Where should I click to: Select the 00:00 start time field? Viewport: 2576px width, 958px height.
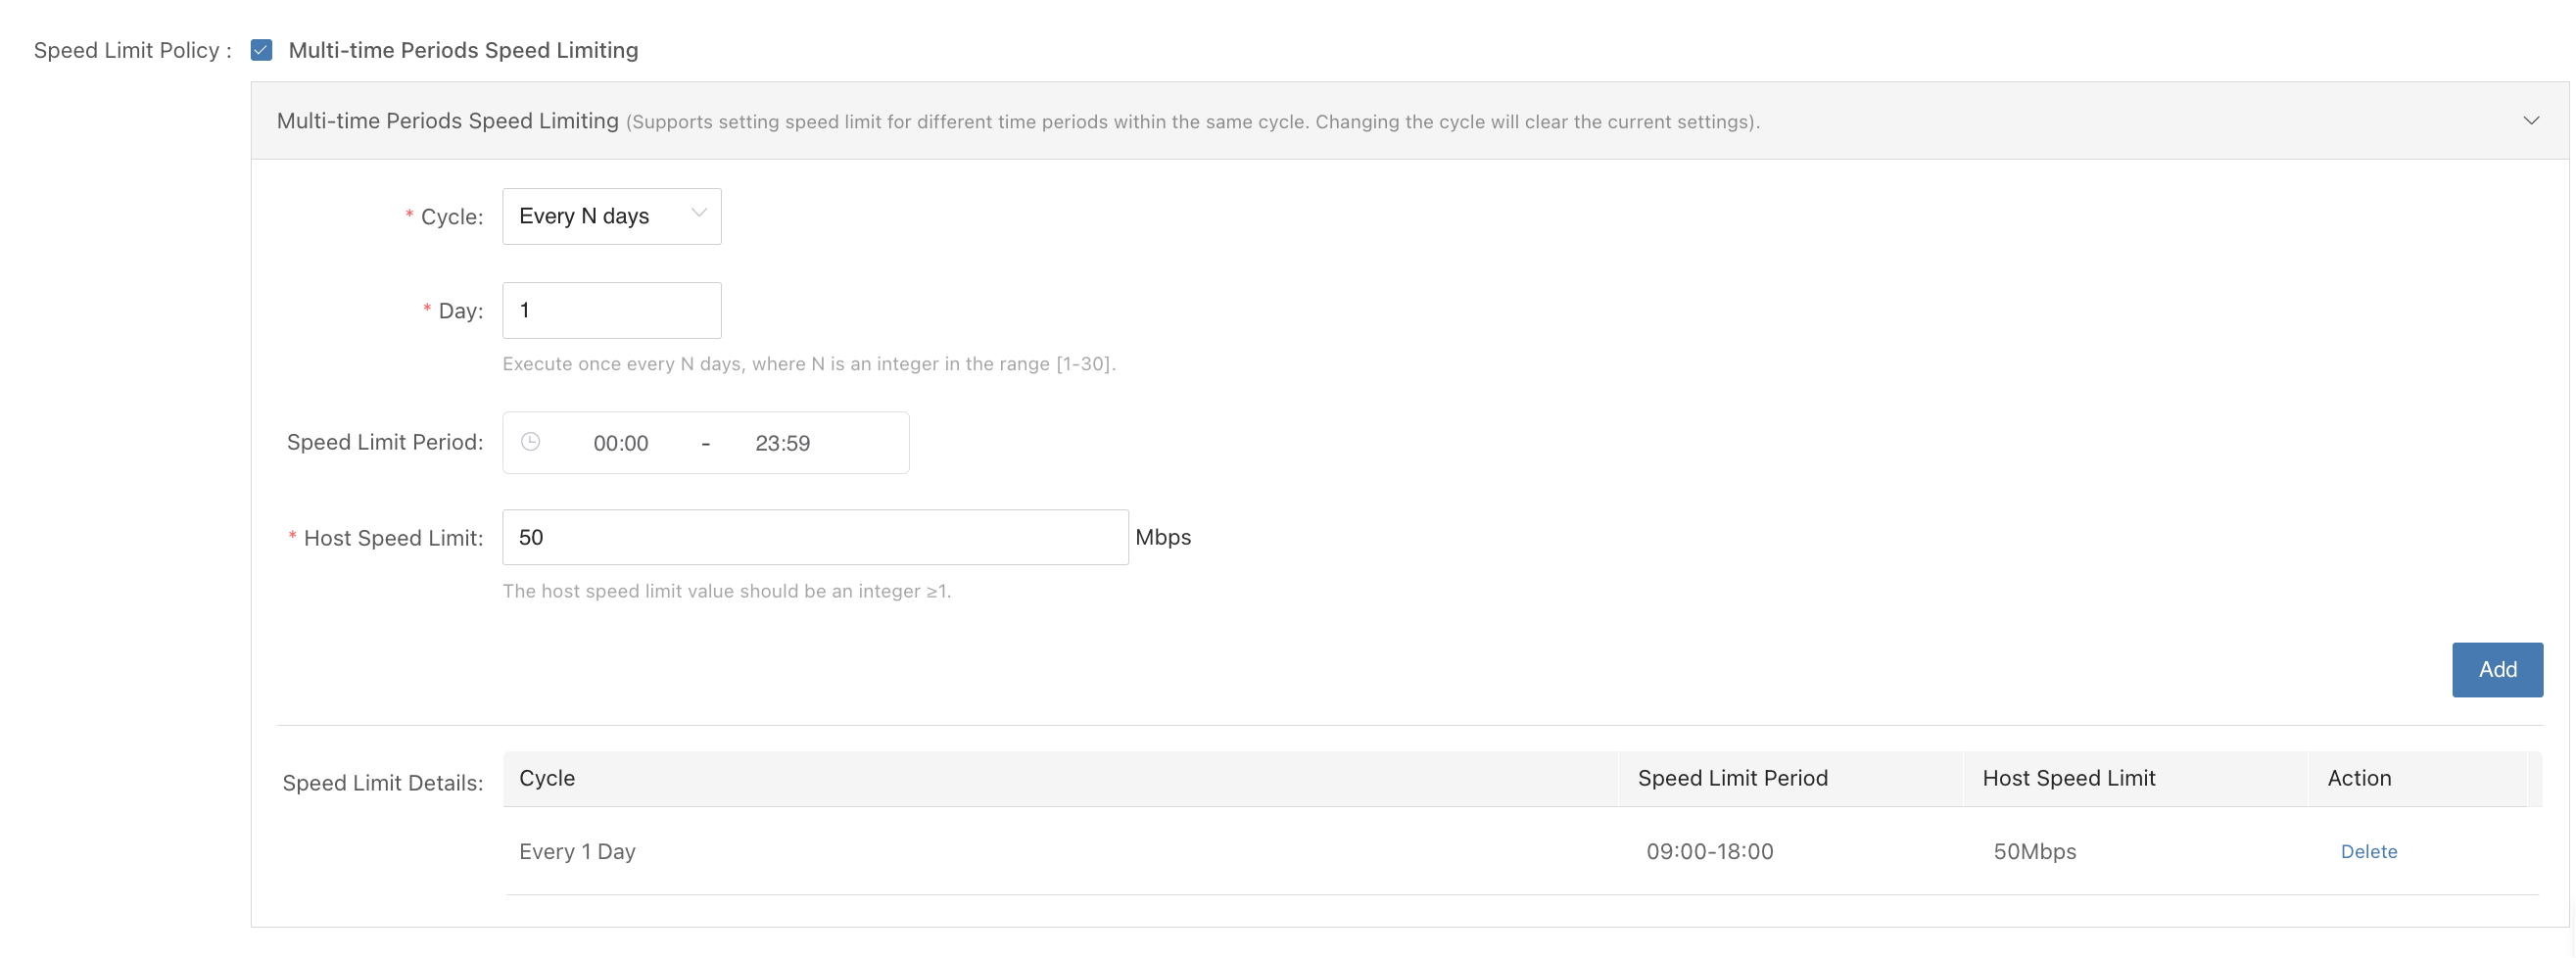point(620,443)
